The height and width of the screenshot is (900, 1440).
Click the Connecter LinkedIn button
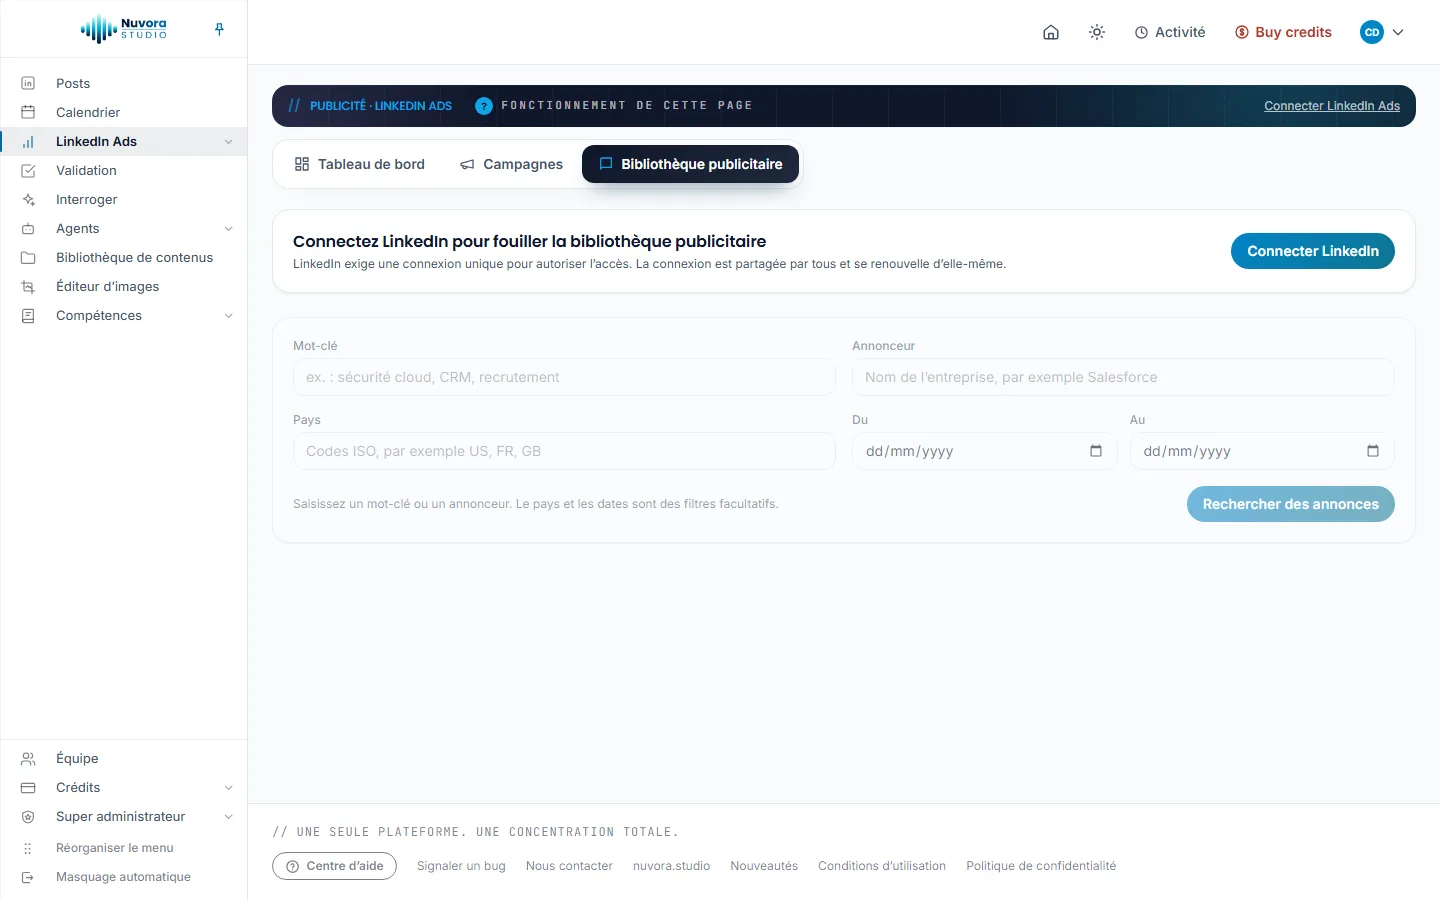[1313, 251]
